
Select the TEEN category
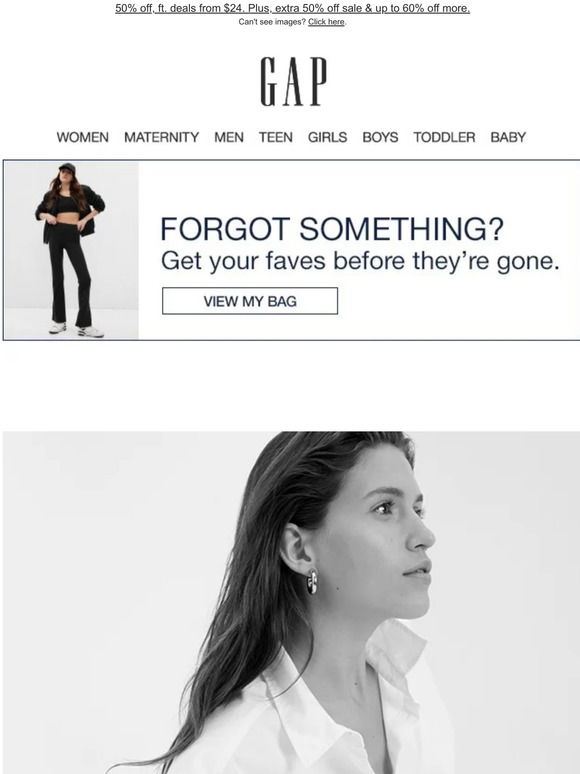click(x=275, y=137)
